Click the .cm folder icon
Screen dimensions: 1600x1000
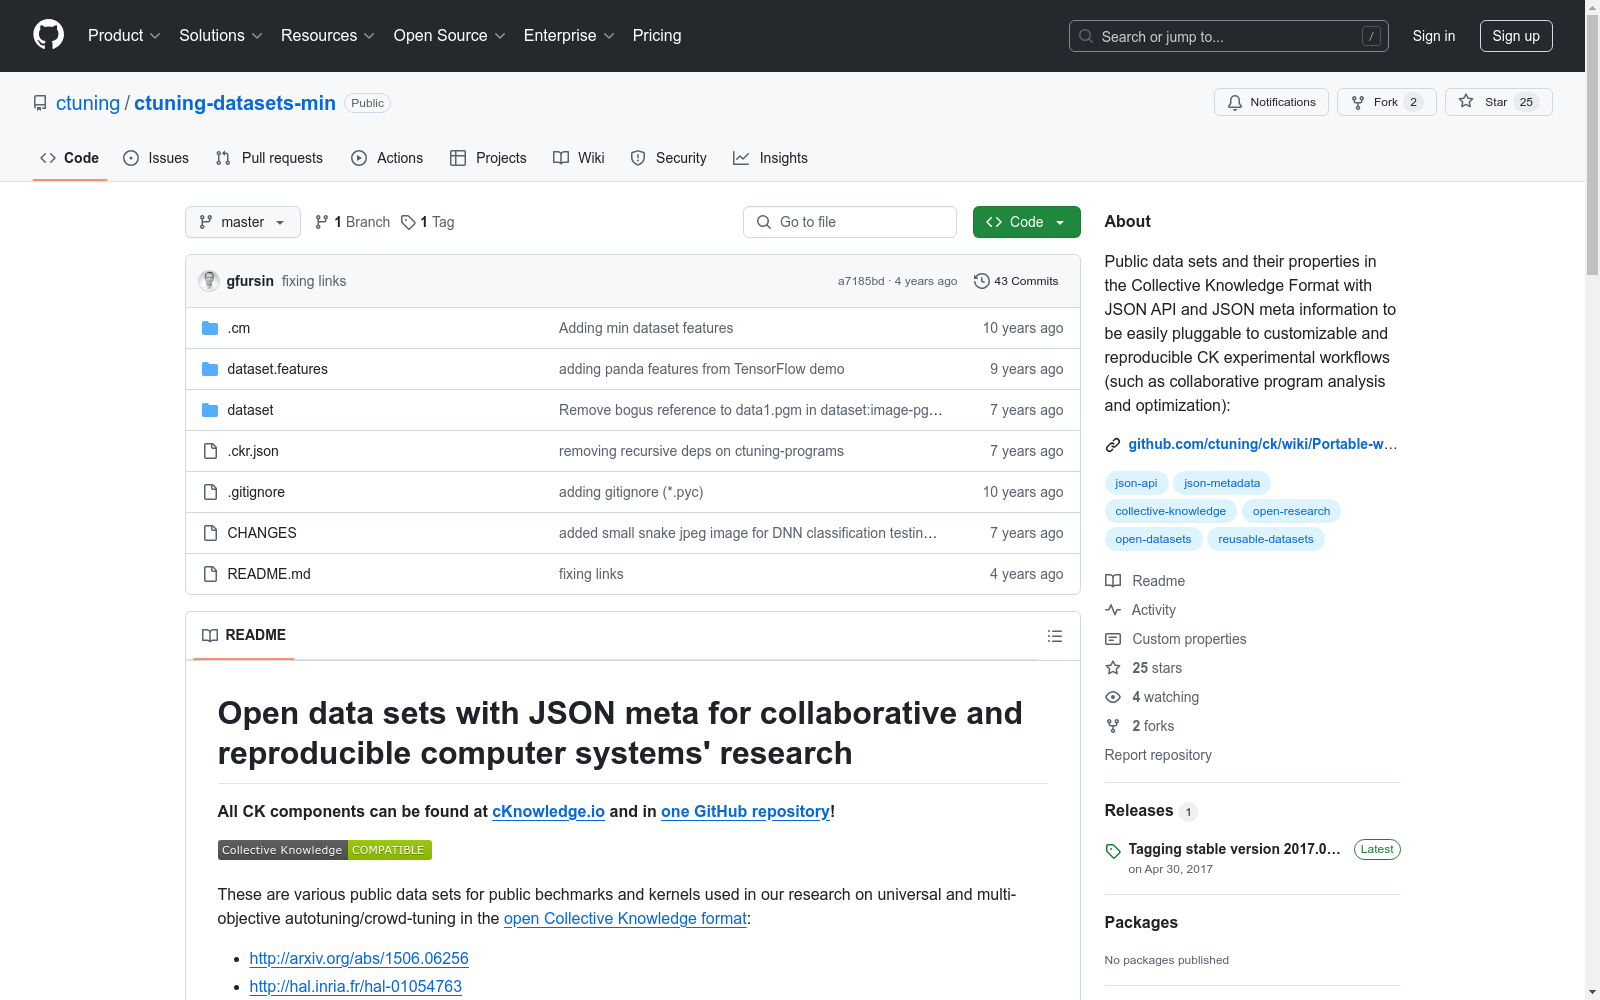click(x=210, y=328)
